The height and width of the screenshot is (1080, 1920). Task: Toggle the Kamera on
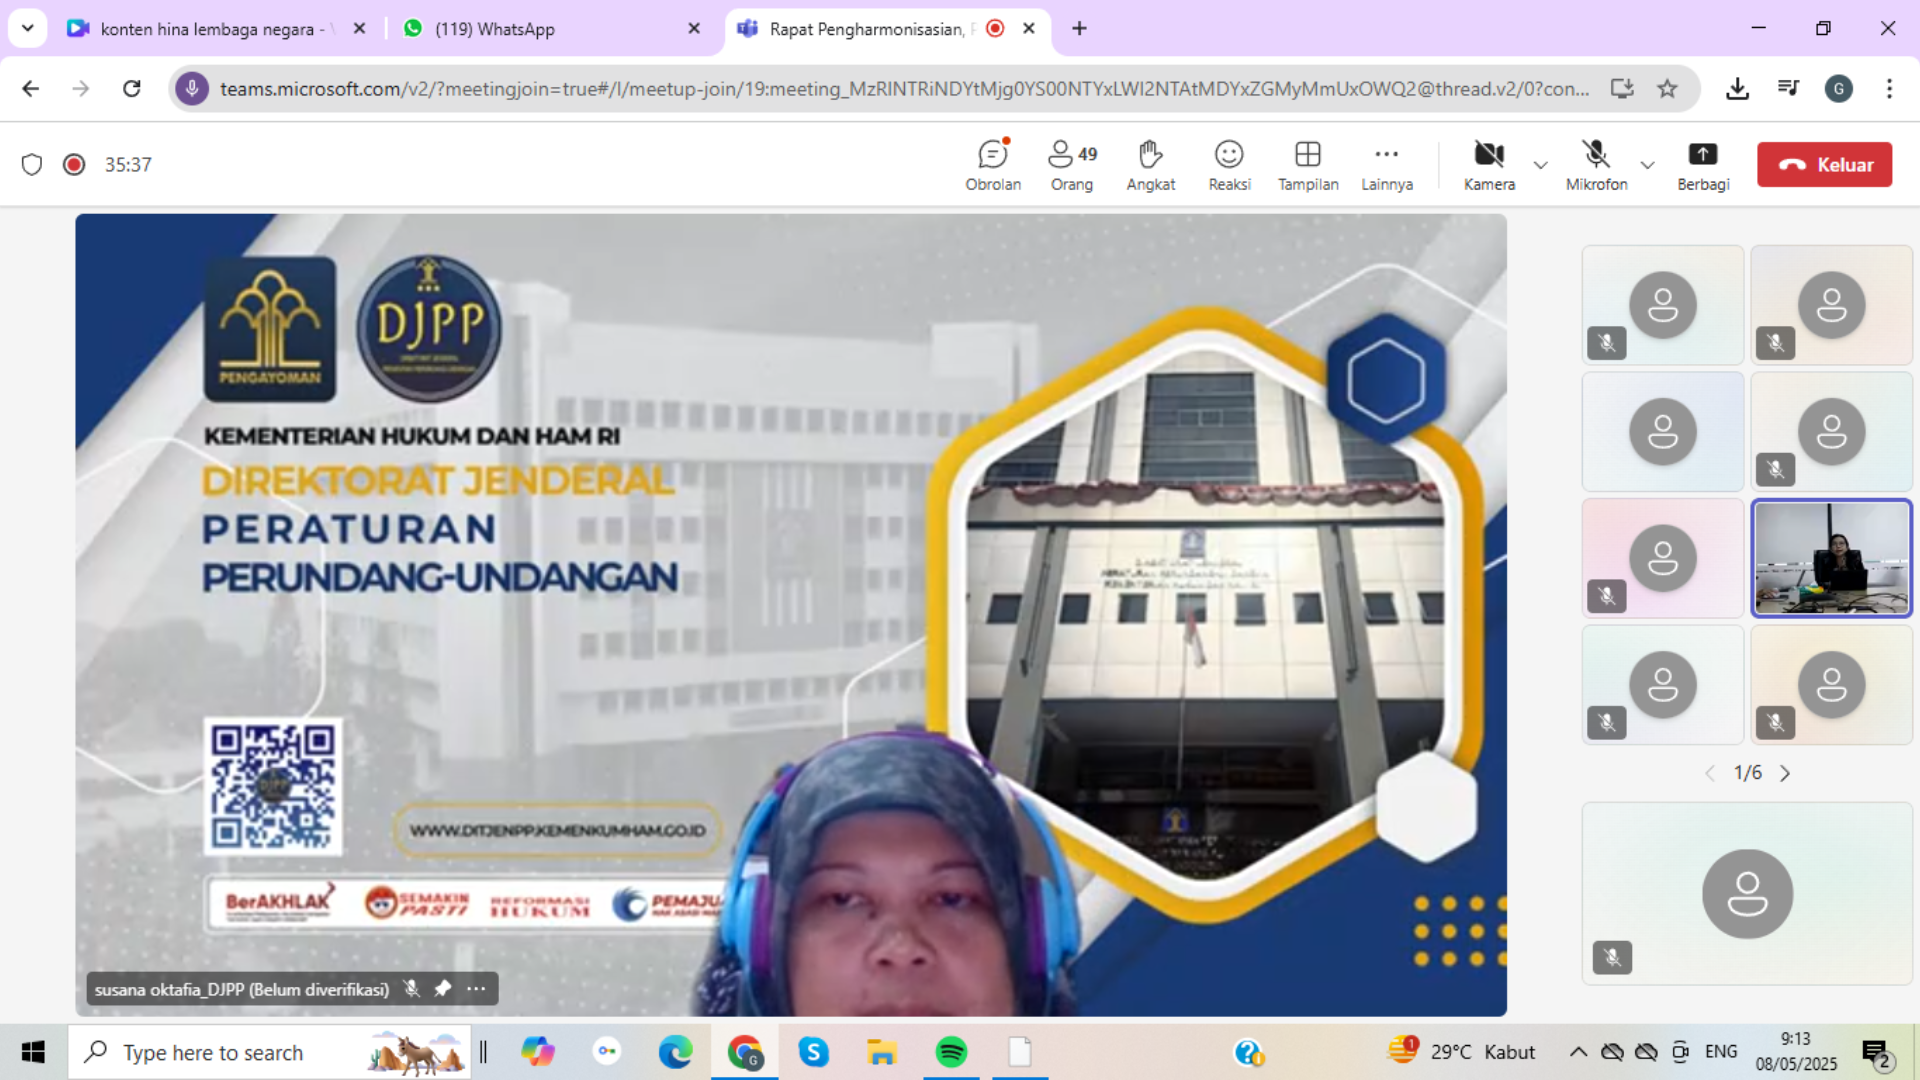coord(1489,165)
